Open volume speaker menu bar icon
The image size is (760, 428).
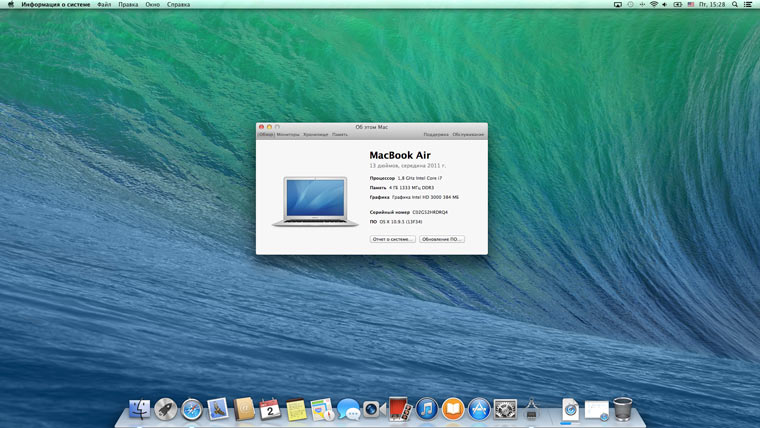tap(665, 4)
